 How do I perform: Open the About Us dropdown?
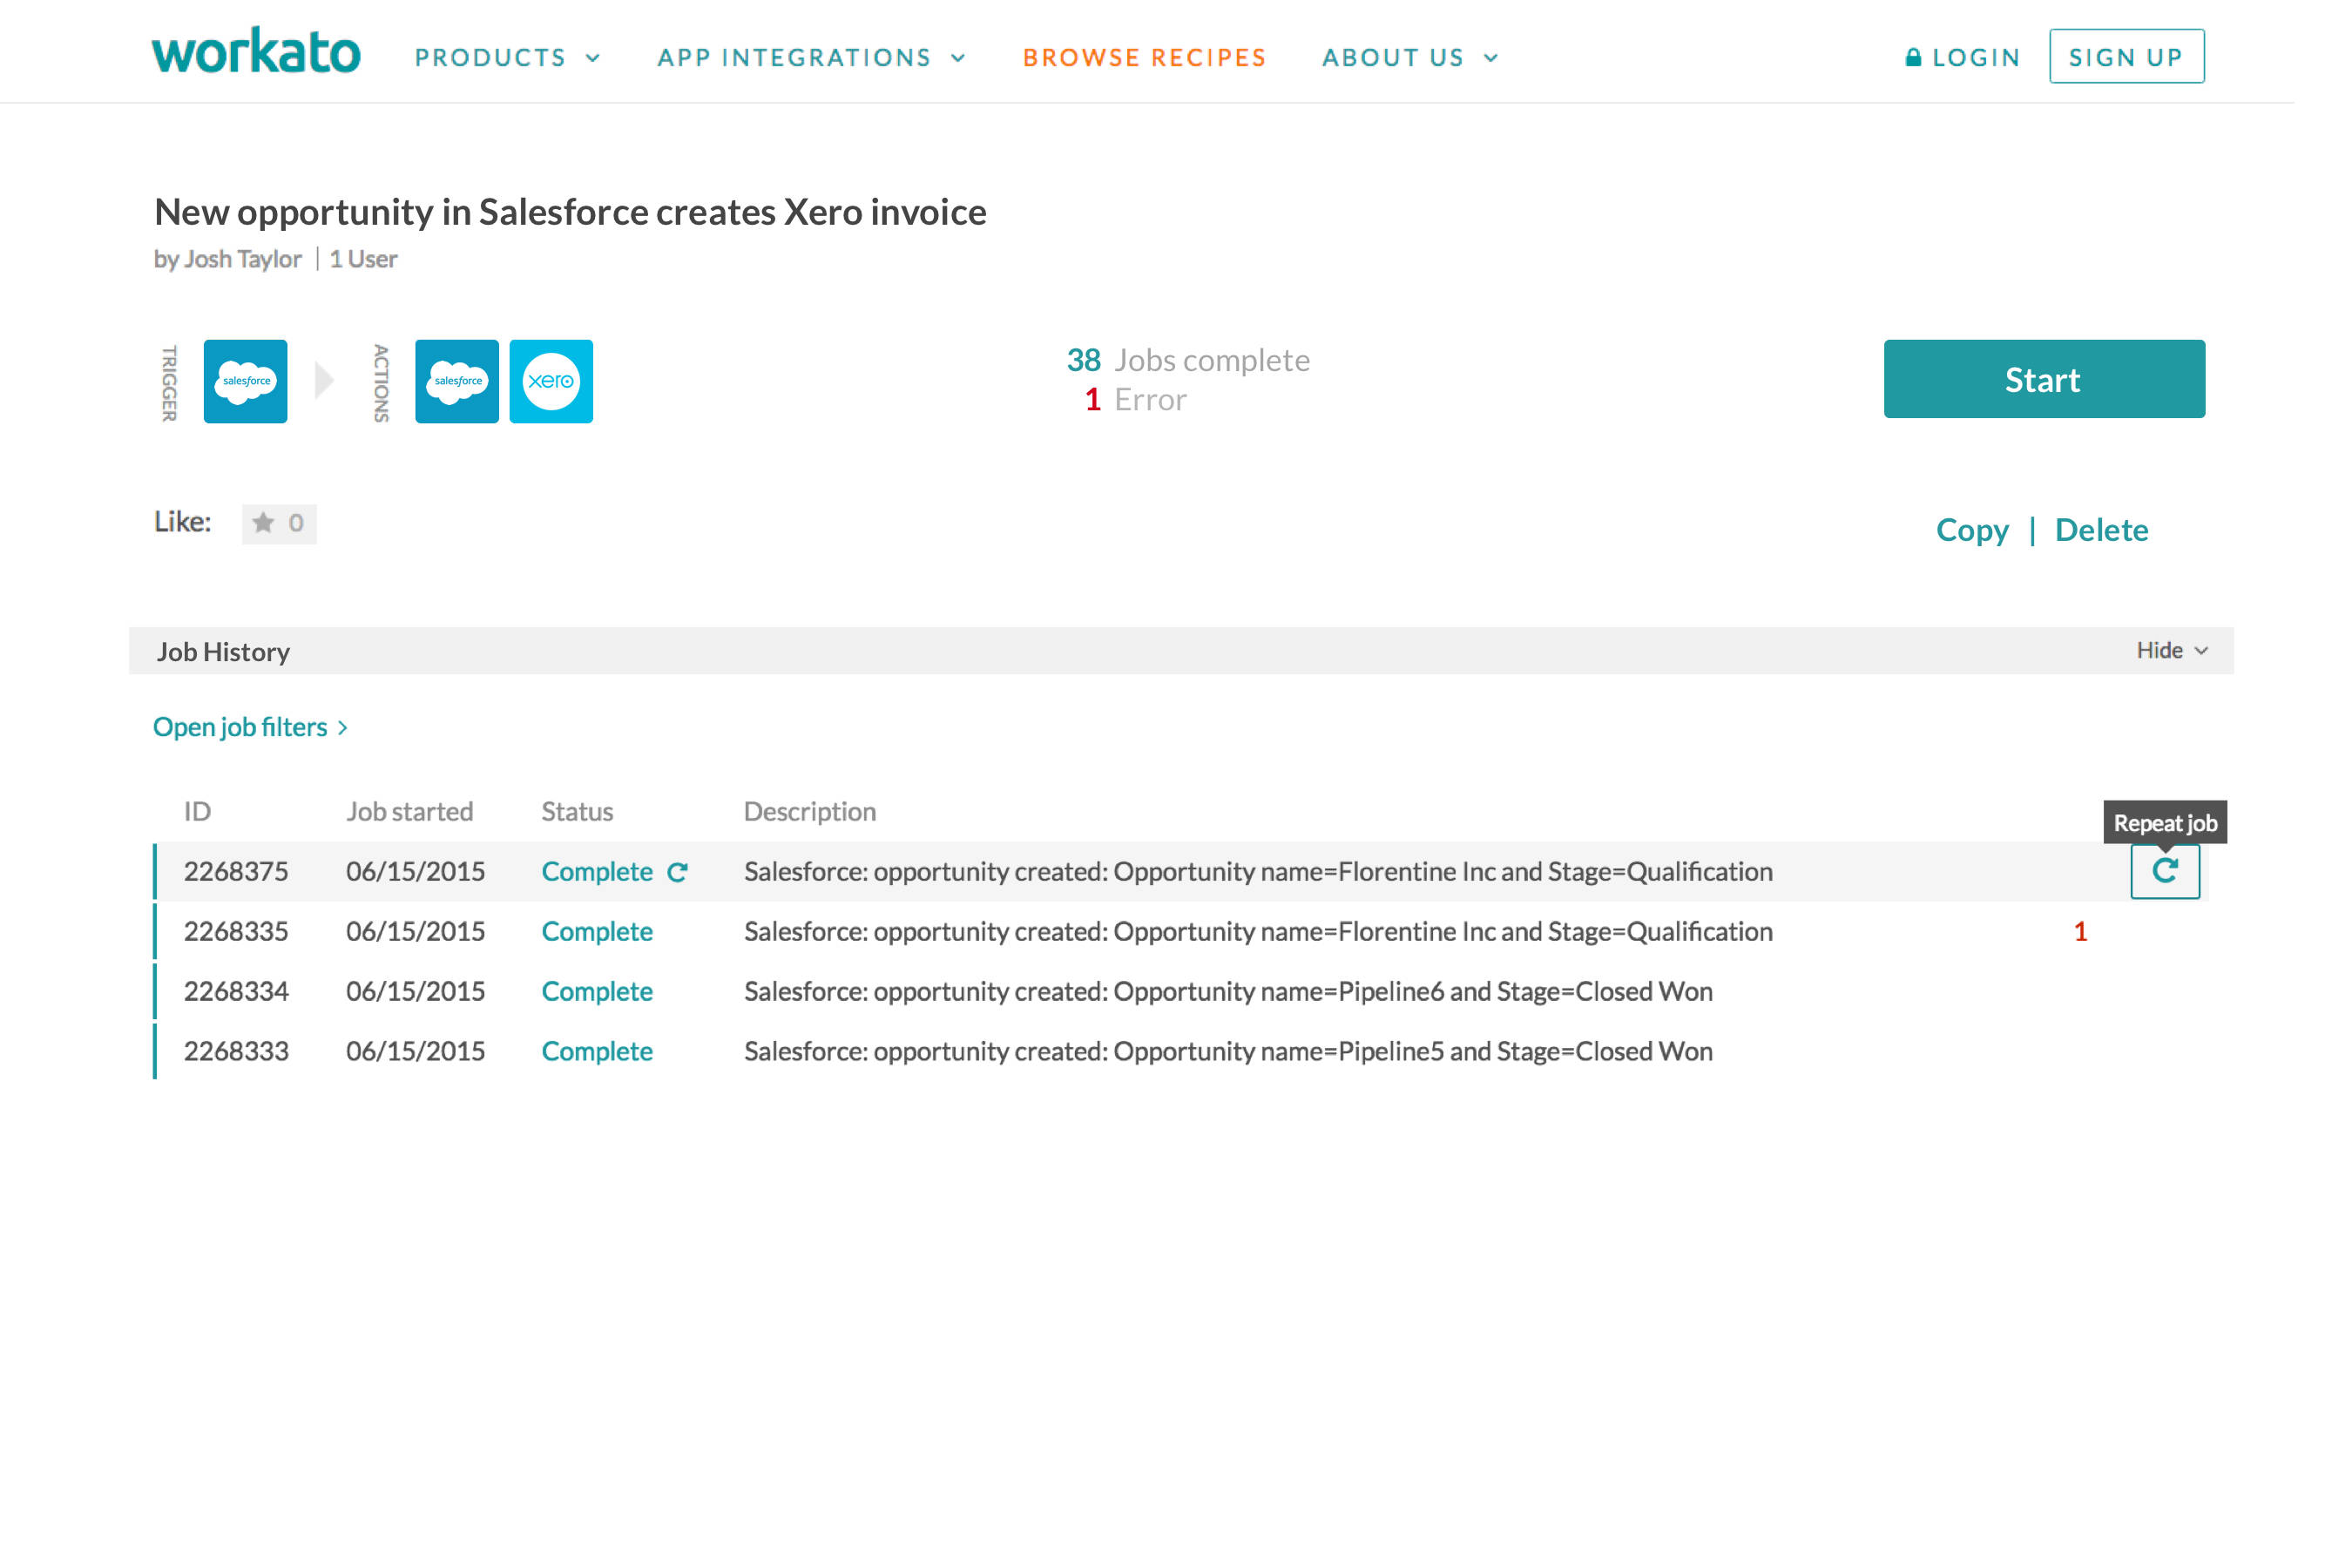tap(1409, 58)
